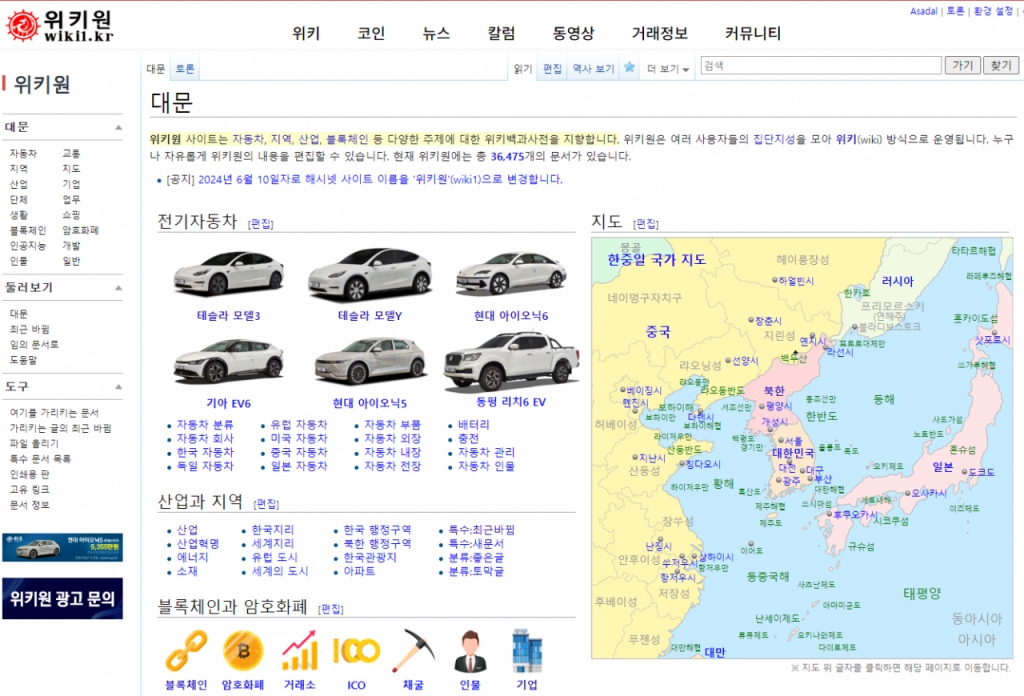The width and height of the screenshot is (1024, 696).
Task: Open the 기아 EV6 car image
Action: click(x=229, y=361)
